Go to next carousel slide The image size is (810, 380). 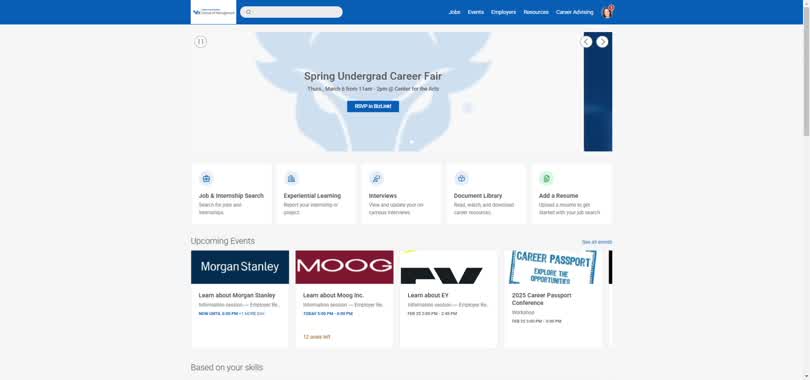pos(602,42)
